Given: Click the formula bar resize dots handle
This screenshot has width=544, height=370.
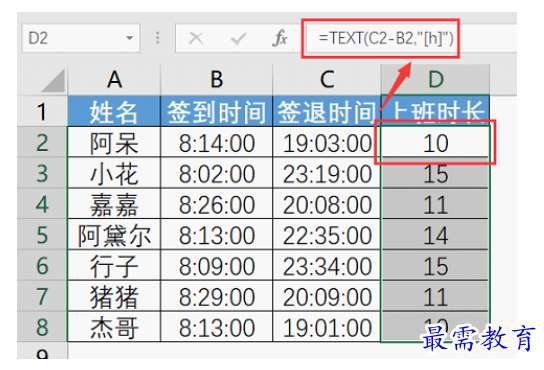Looking at the screenshot, I should [x=158, y=38].
